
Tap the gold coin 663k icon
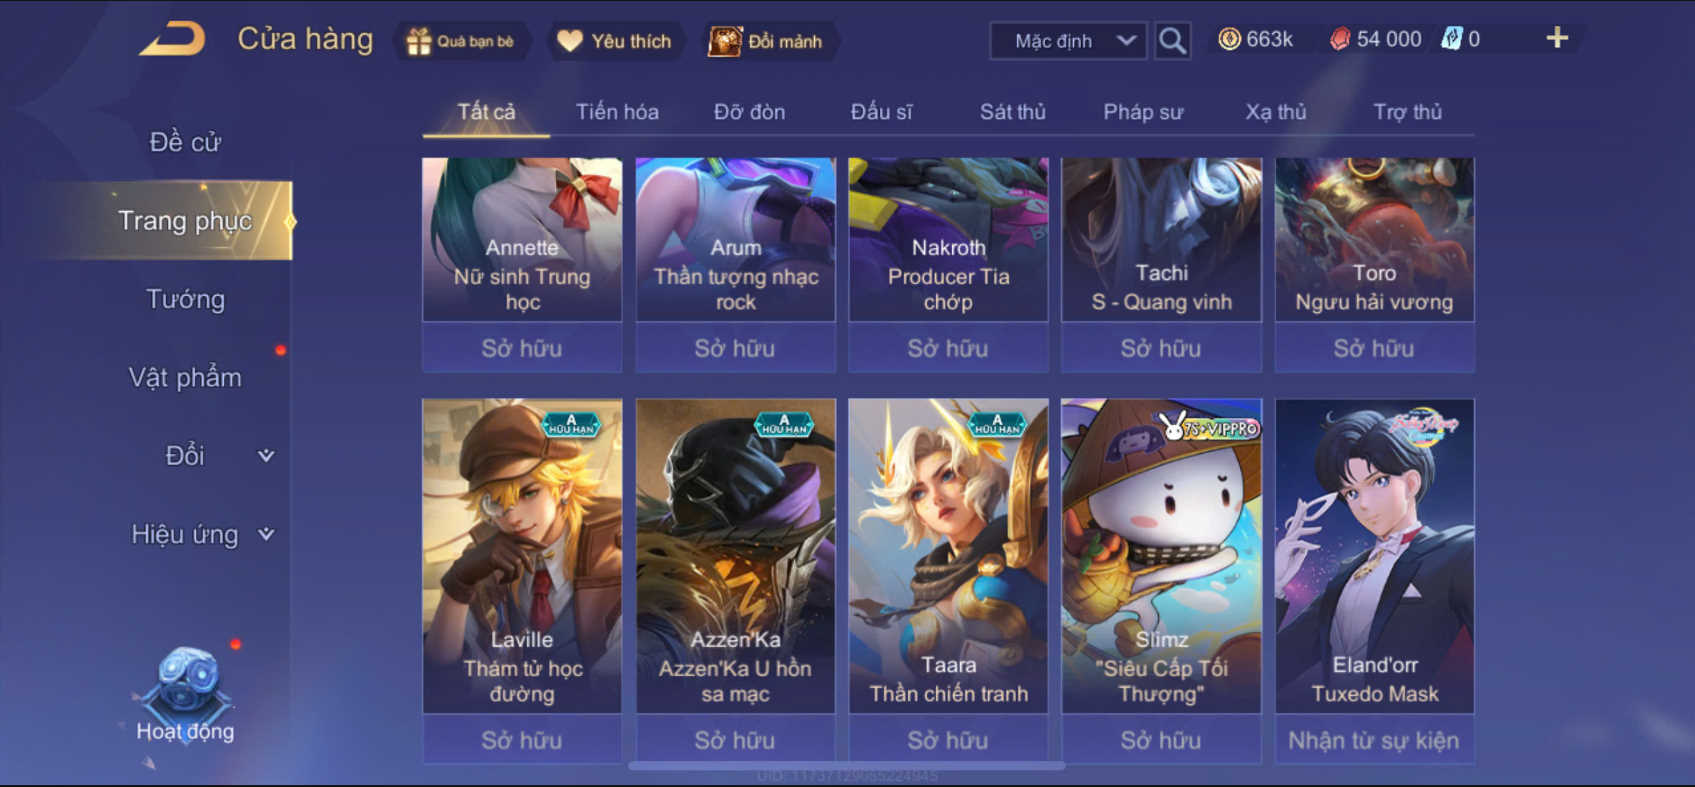tap(1229, 39)
